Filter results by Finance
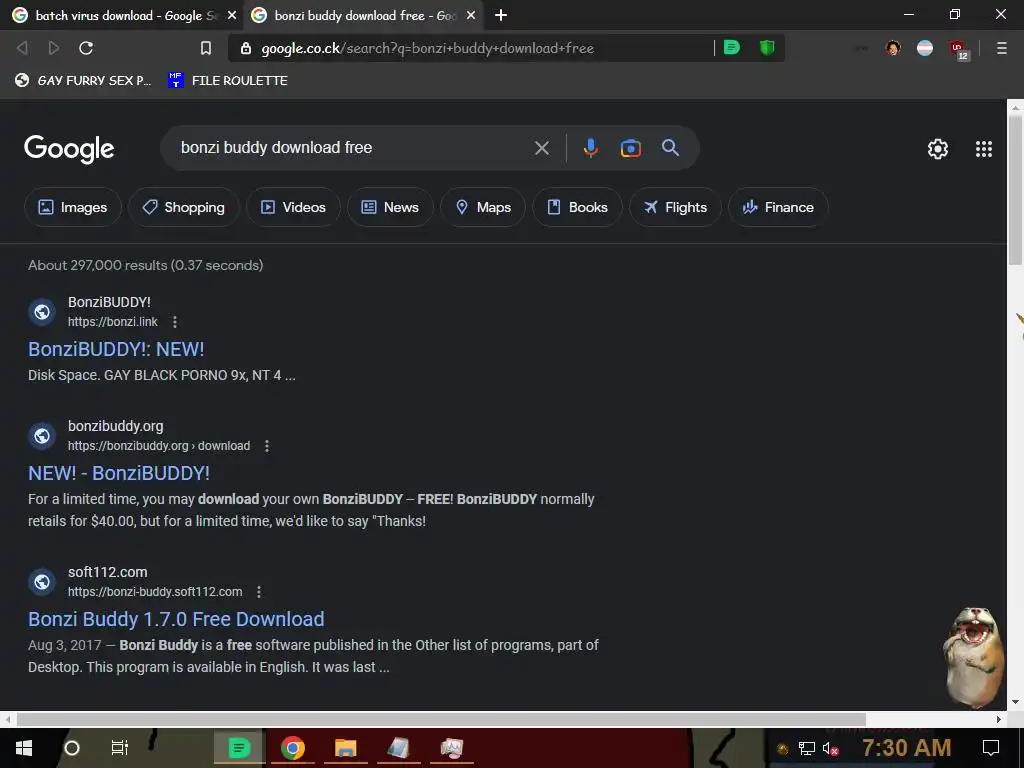 [x=778, y=207]
